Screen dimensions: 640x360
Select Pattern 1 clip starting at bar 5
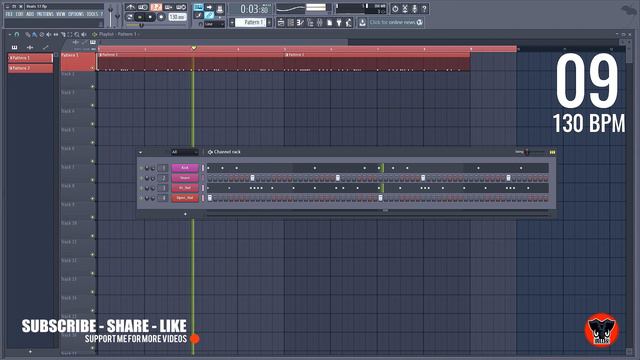377,61
